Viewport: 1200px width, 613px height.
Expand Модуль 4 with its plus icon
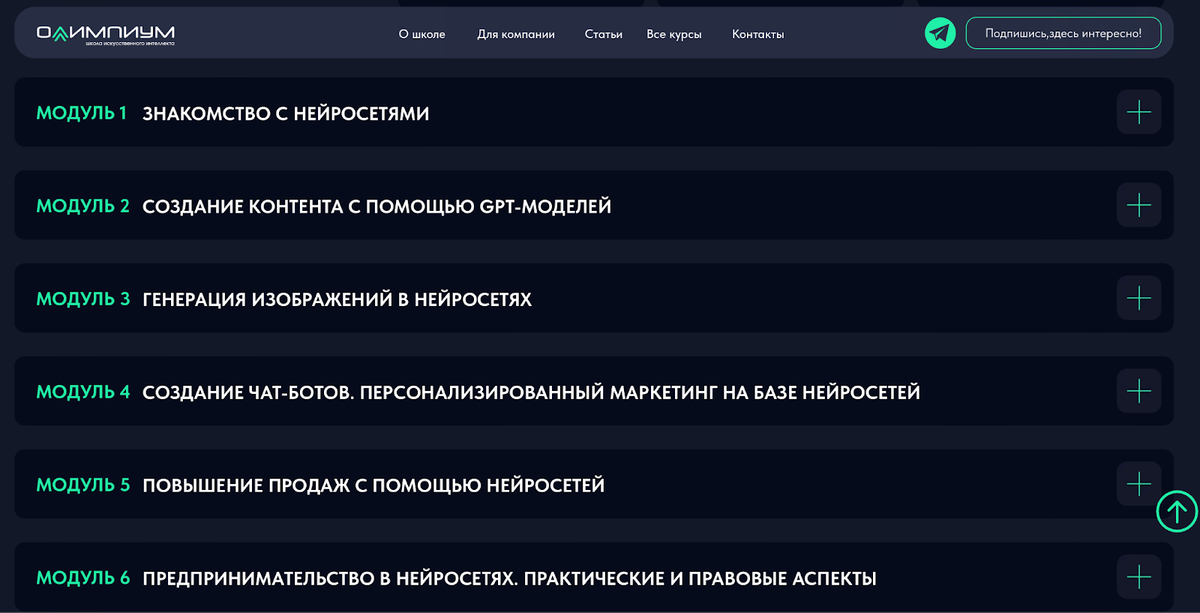pos(1138,391)
